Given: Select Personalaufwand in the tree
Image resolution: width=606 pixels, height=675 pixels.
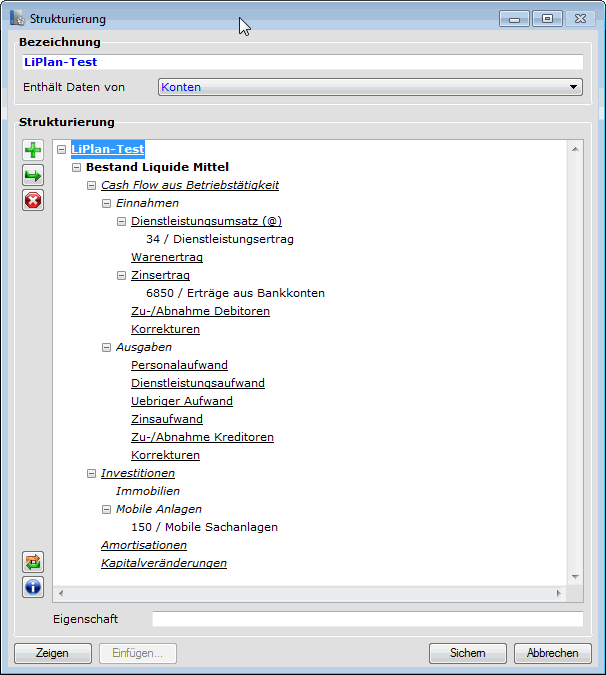Looking at the screenshot, I should pyautogui.click(x=179, y=366).
